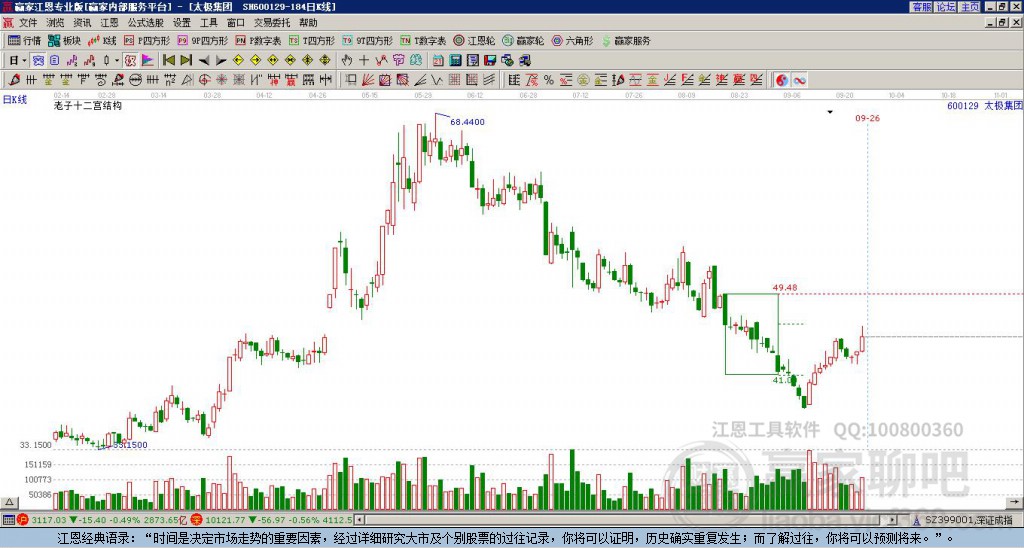
Task: Select the percent % retracement tool
Action: click(549, 80)
